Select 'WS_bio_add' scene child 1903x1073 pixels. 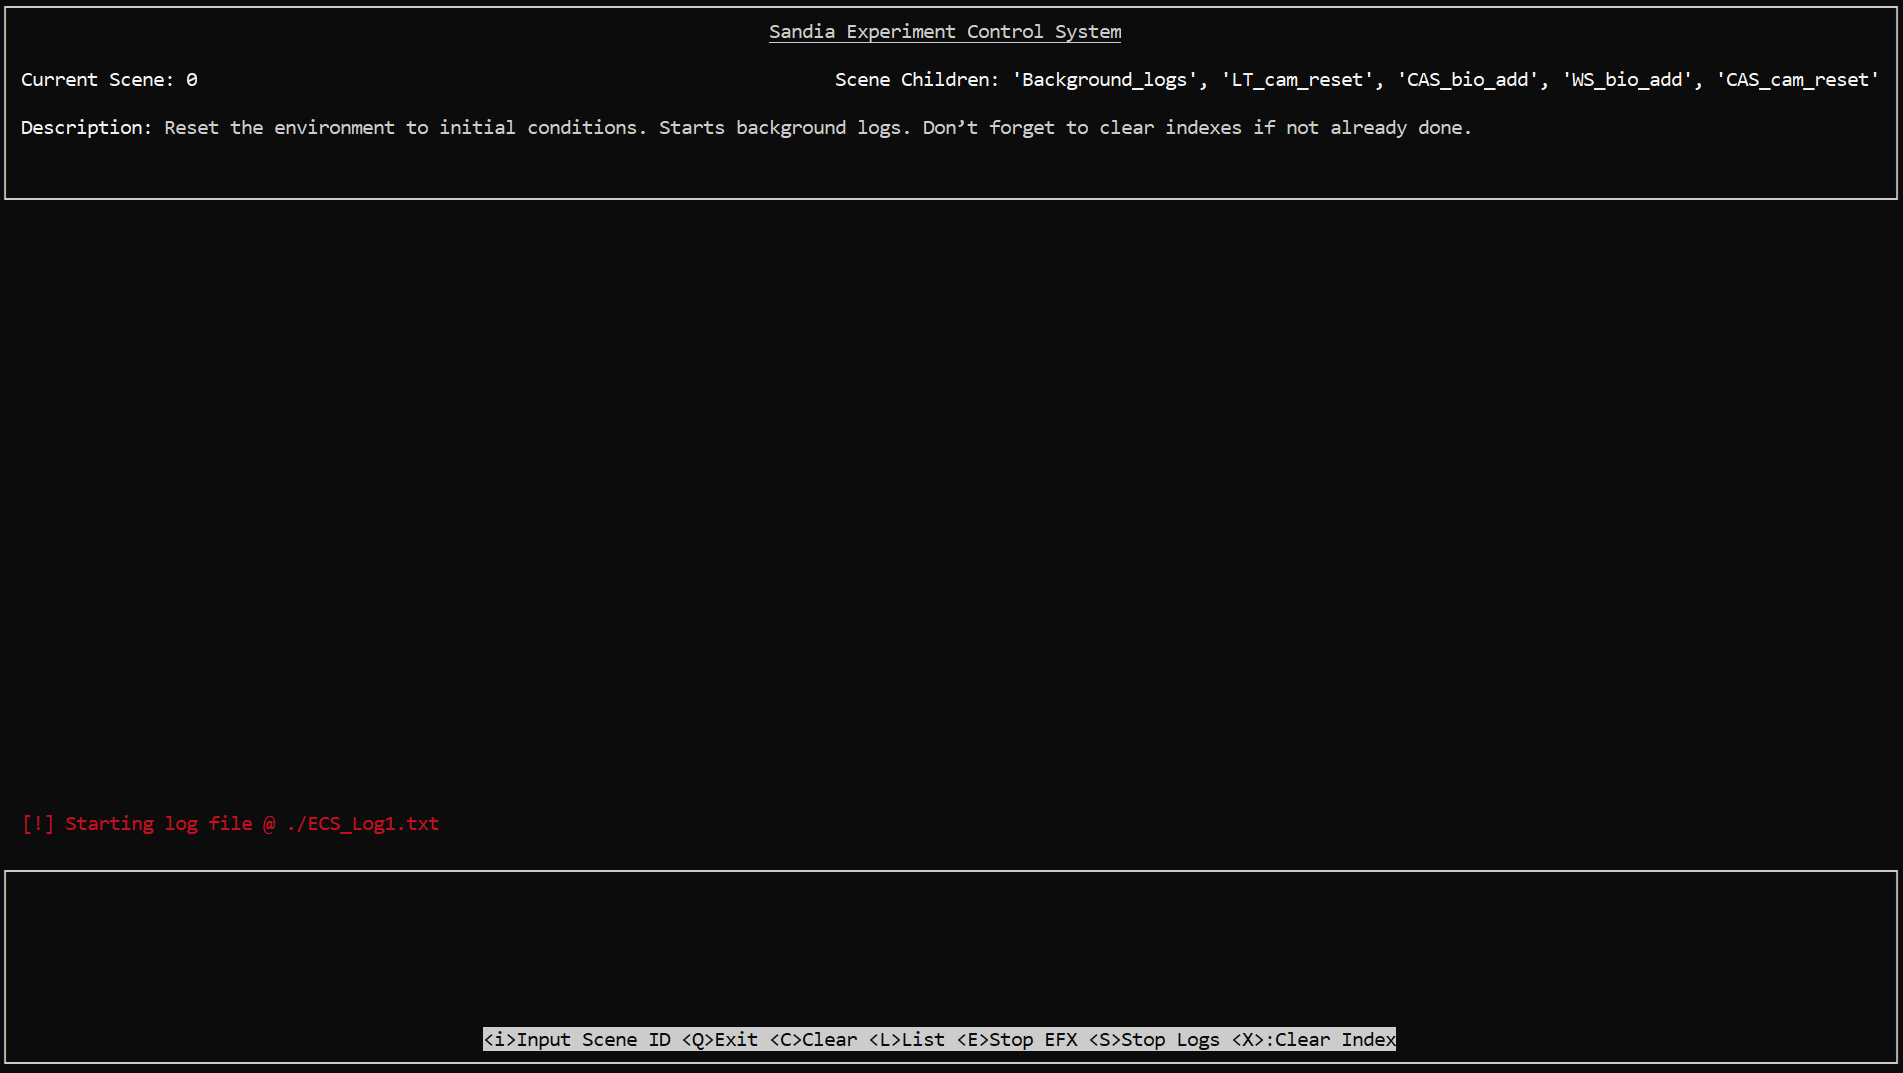click(1627, 80)
